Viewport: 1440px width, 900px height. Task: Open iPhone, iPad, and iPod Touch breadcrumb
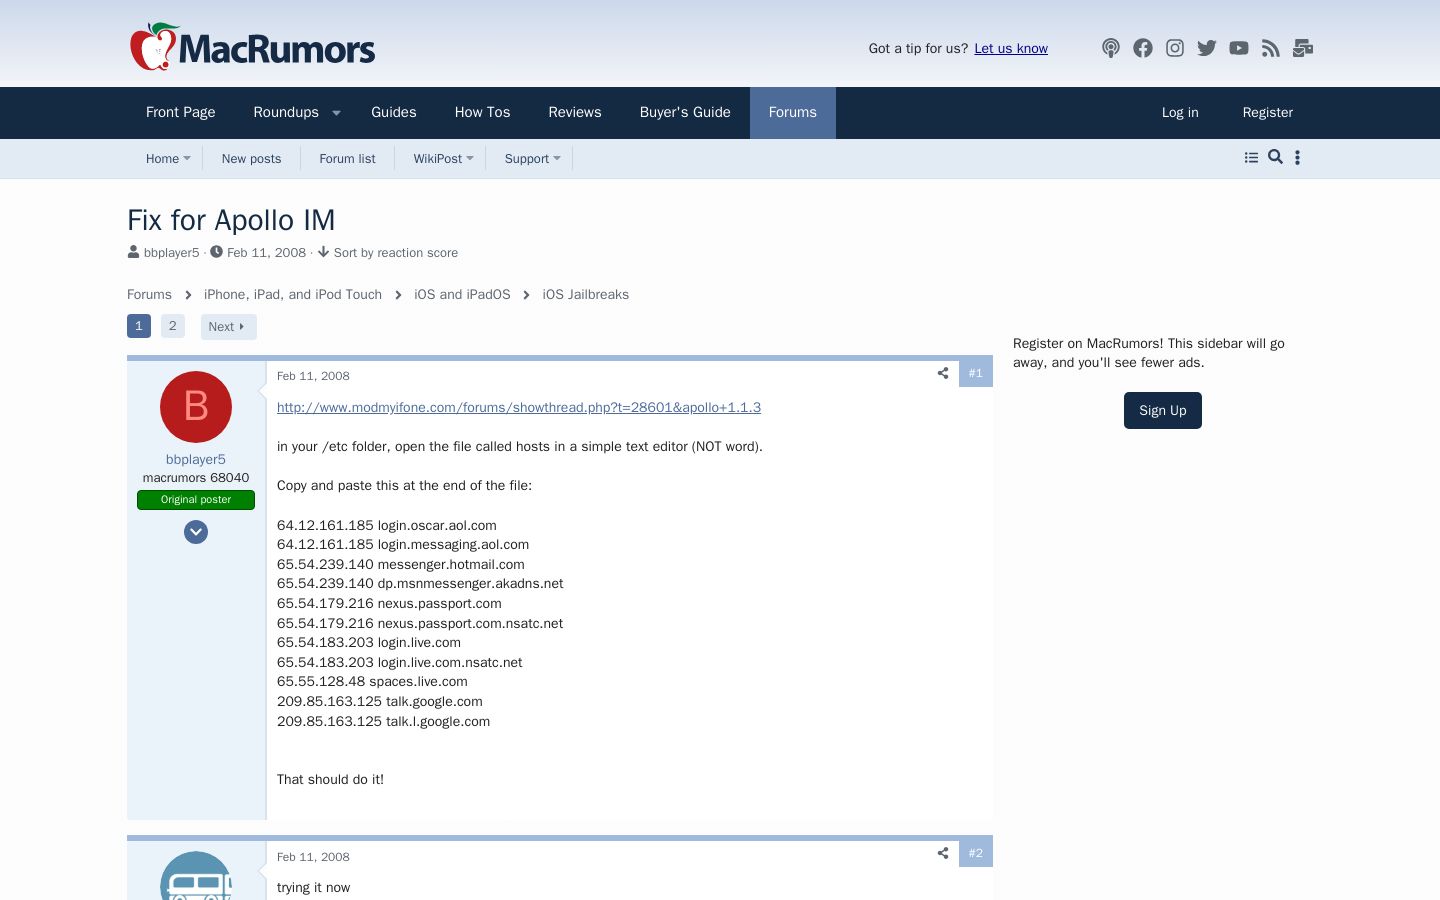(x=293, y=294)
